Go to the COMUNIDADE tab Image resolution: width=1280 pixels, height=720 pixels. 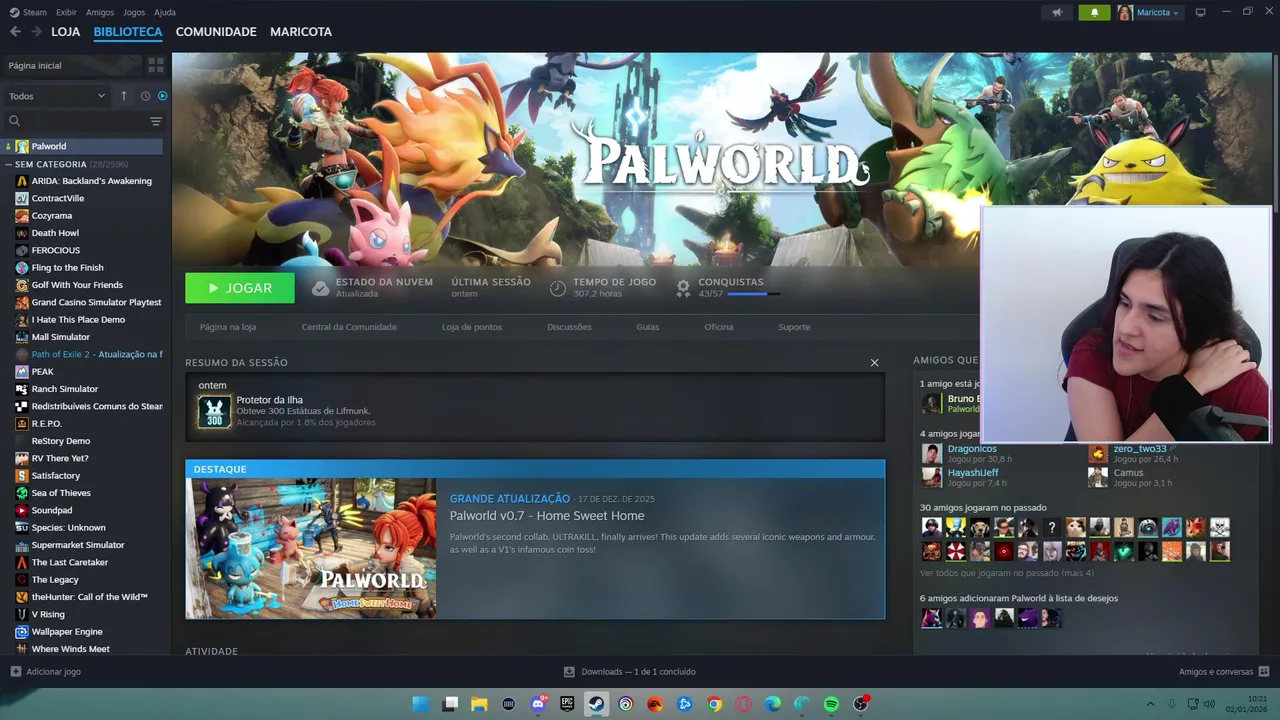pyautogui.click(x=216, y=32)
